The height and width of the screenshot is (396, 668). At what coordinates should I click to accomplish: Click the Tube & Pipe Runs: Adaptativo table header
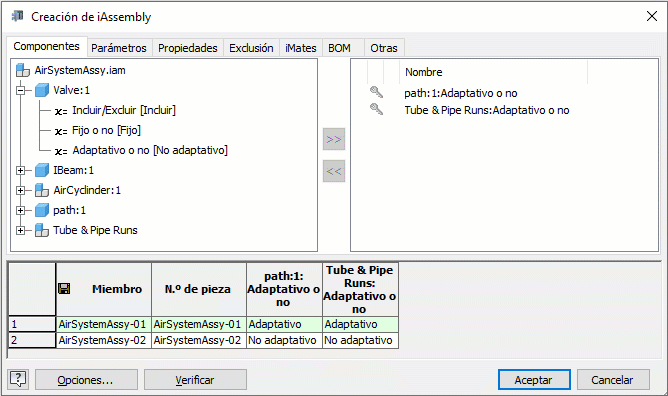pyautogui.click(x=360, y=289)
